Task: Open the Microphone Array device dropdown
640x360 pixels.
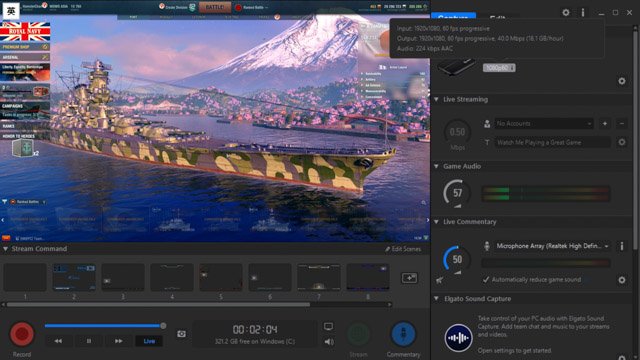Action: (552, 246)
